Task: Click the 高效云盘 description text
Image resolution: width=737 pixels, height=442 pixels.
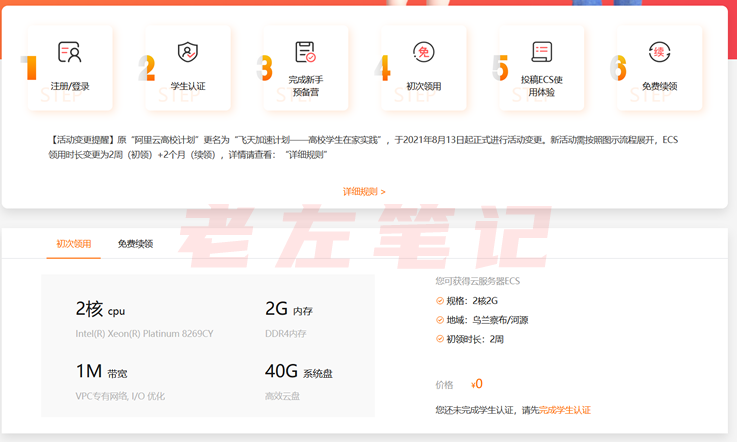Action: tap(282, 396)
